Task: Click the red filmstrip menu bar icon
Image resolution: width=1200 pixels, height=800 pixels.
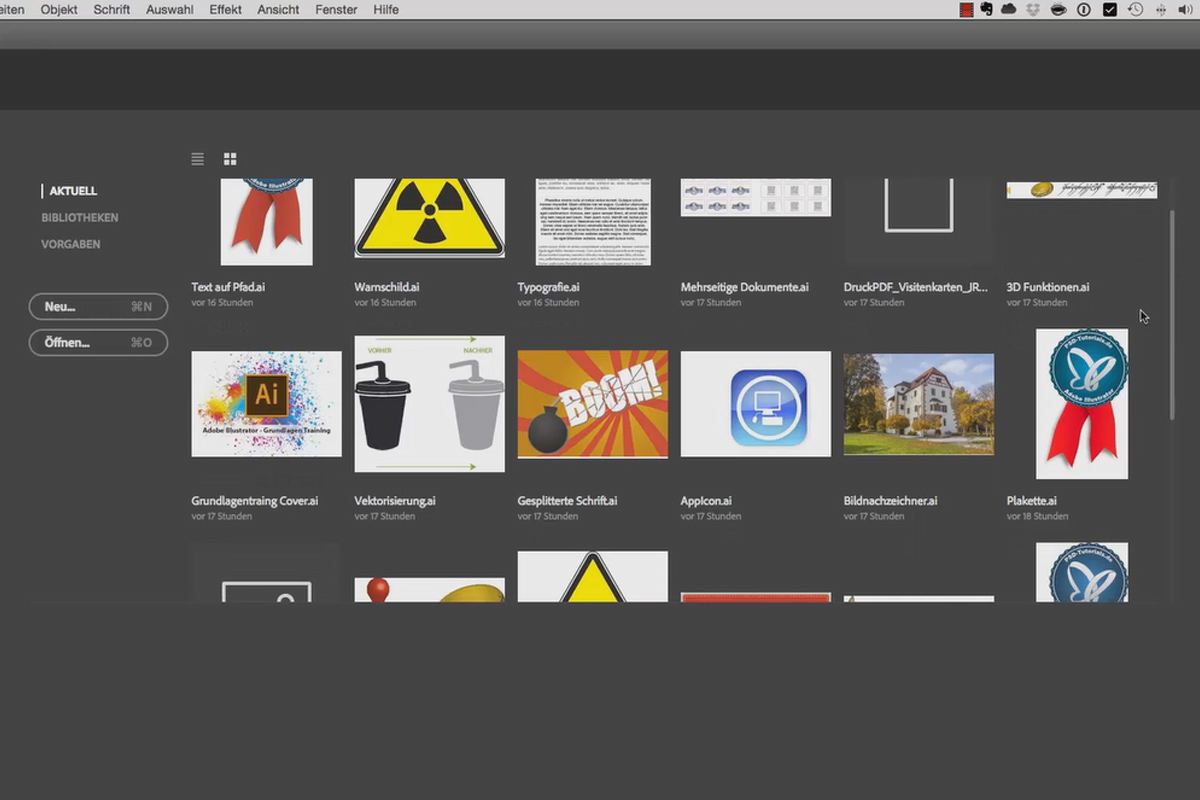Action: [966, 9]
